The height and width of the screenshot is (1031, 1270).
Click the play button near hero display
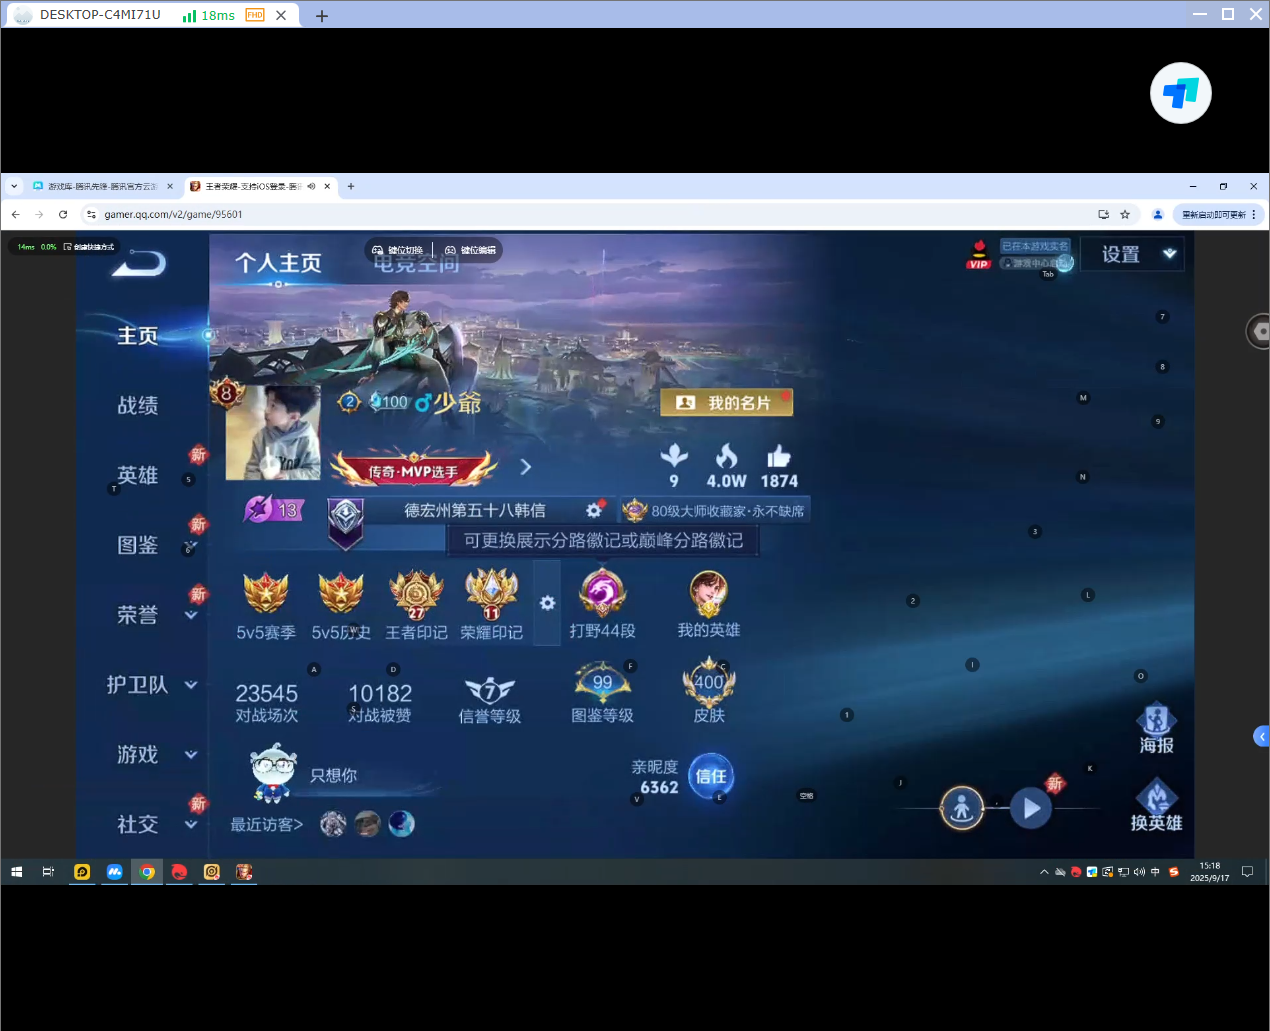(1031, 808)
